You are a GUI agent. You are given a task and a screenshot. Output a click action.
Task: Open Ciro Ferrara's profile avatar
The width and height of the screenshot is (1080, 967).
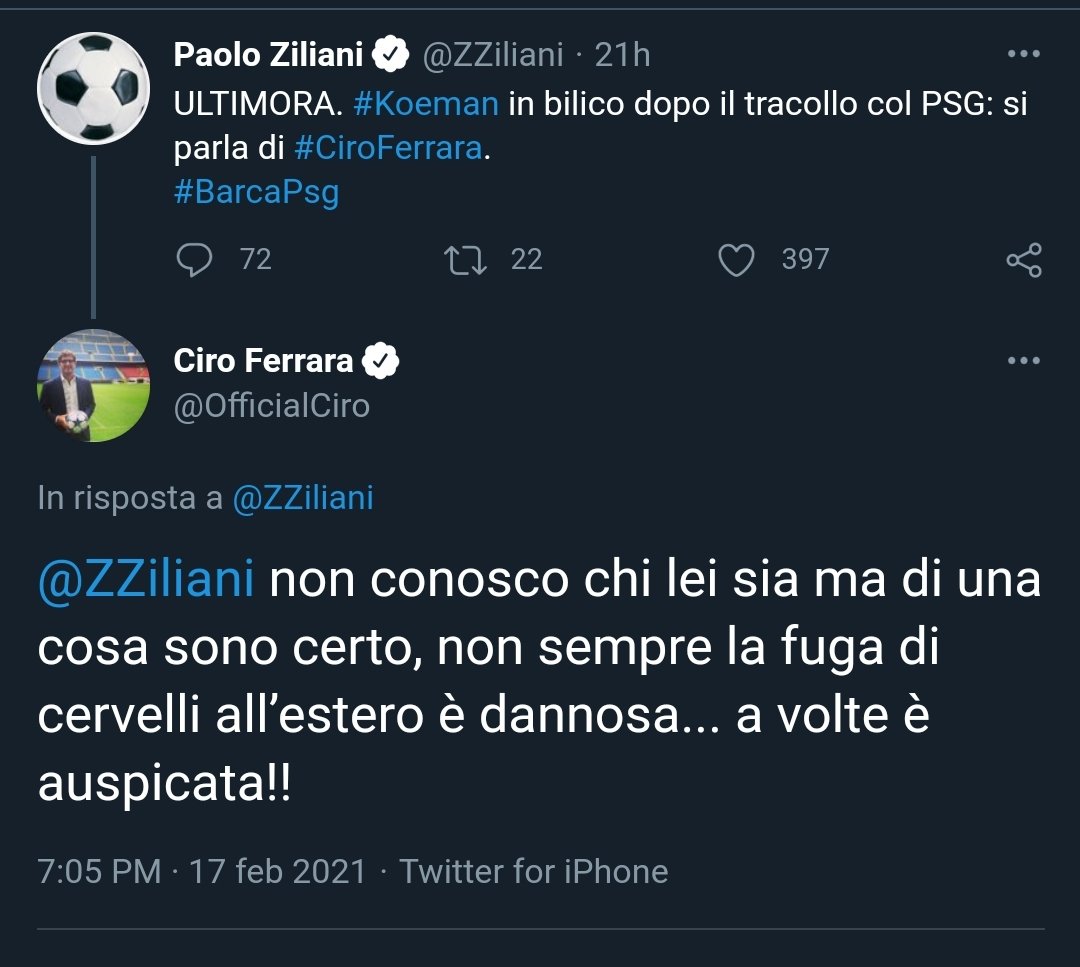(x=93, y=386)
